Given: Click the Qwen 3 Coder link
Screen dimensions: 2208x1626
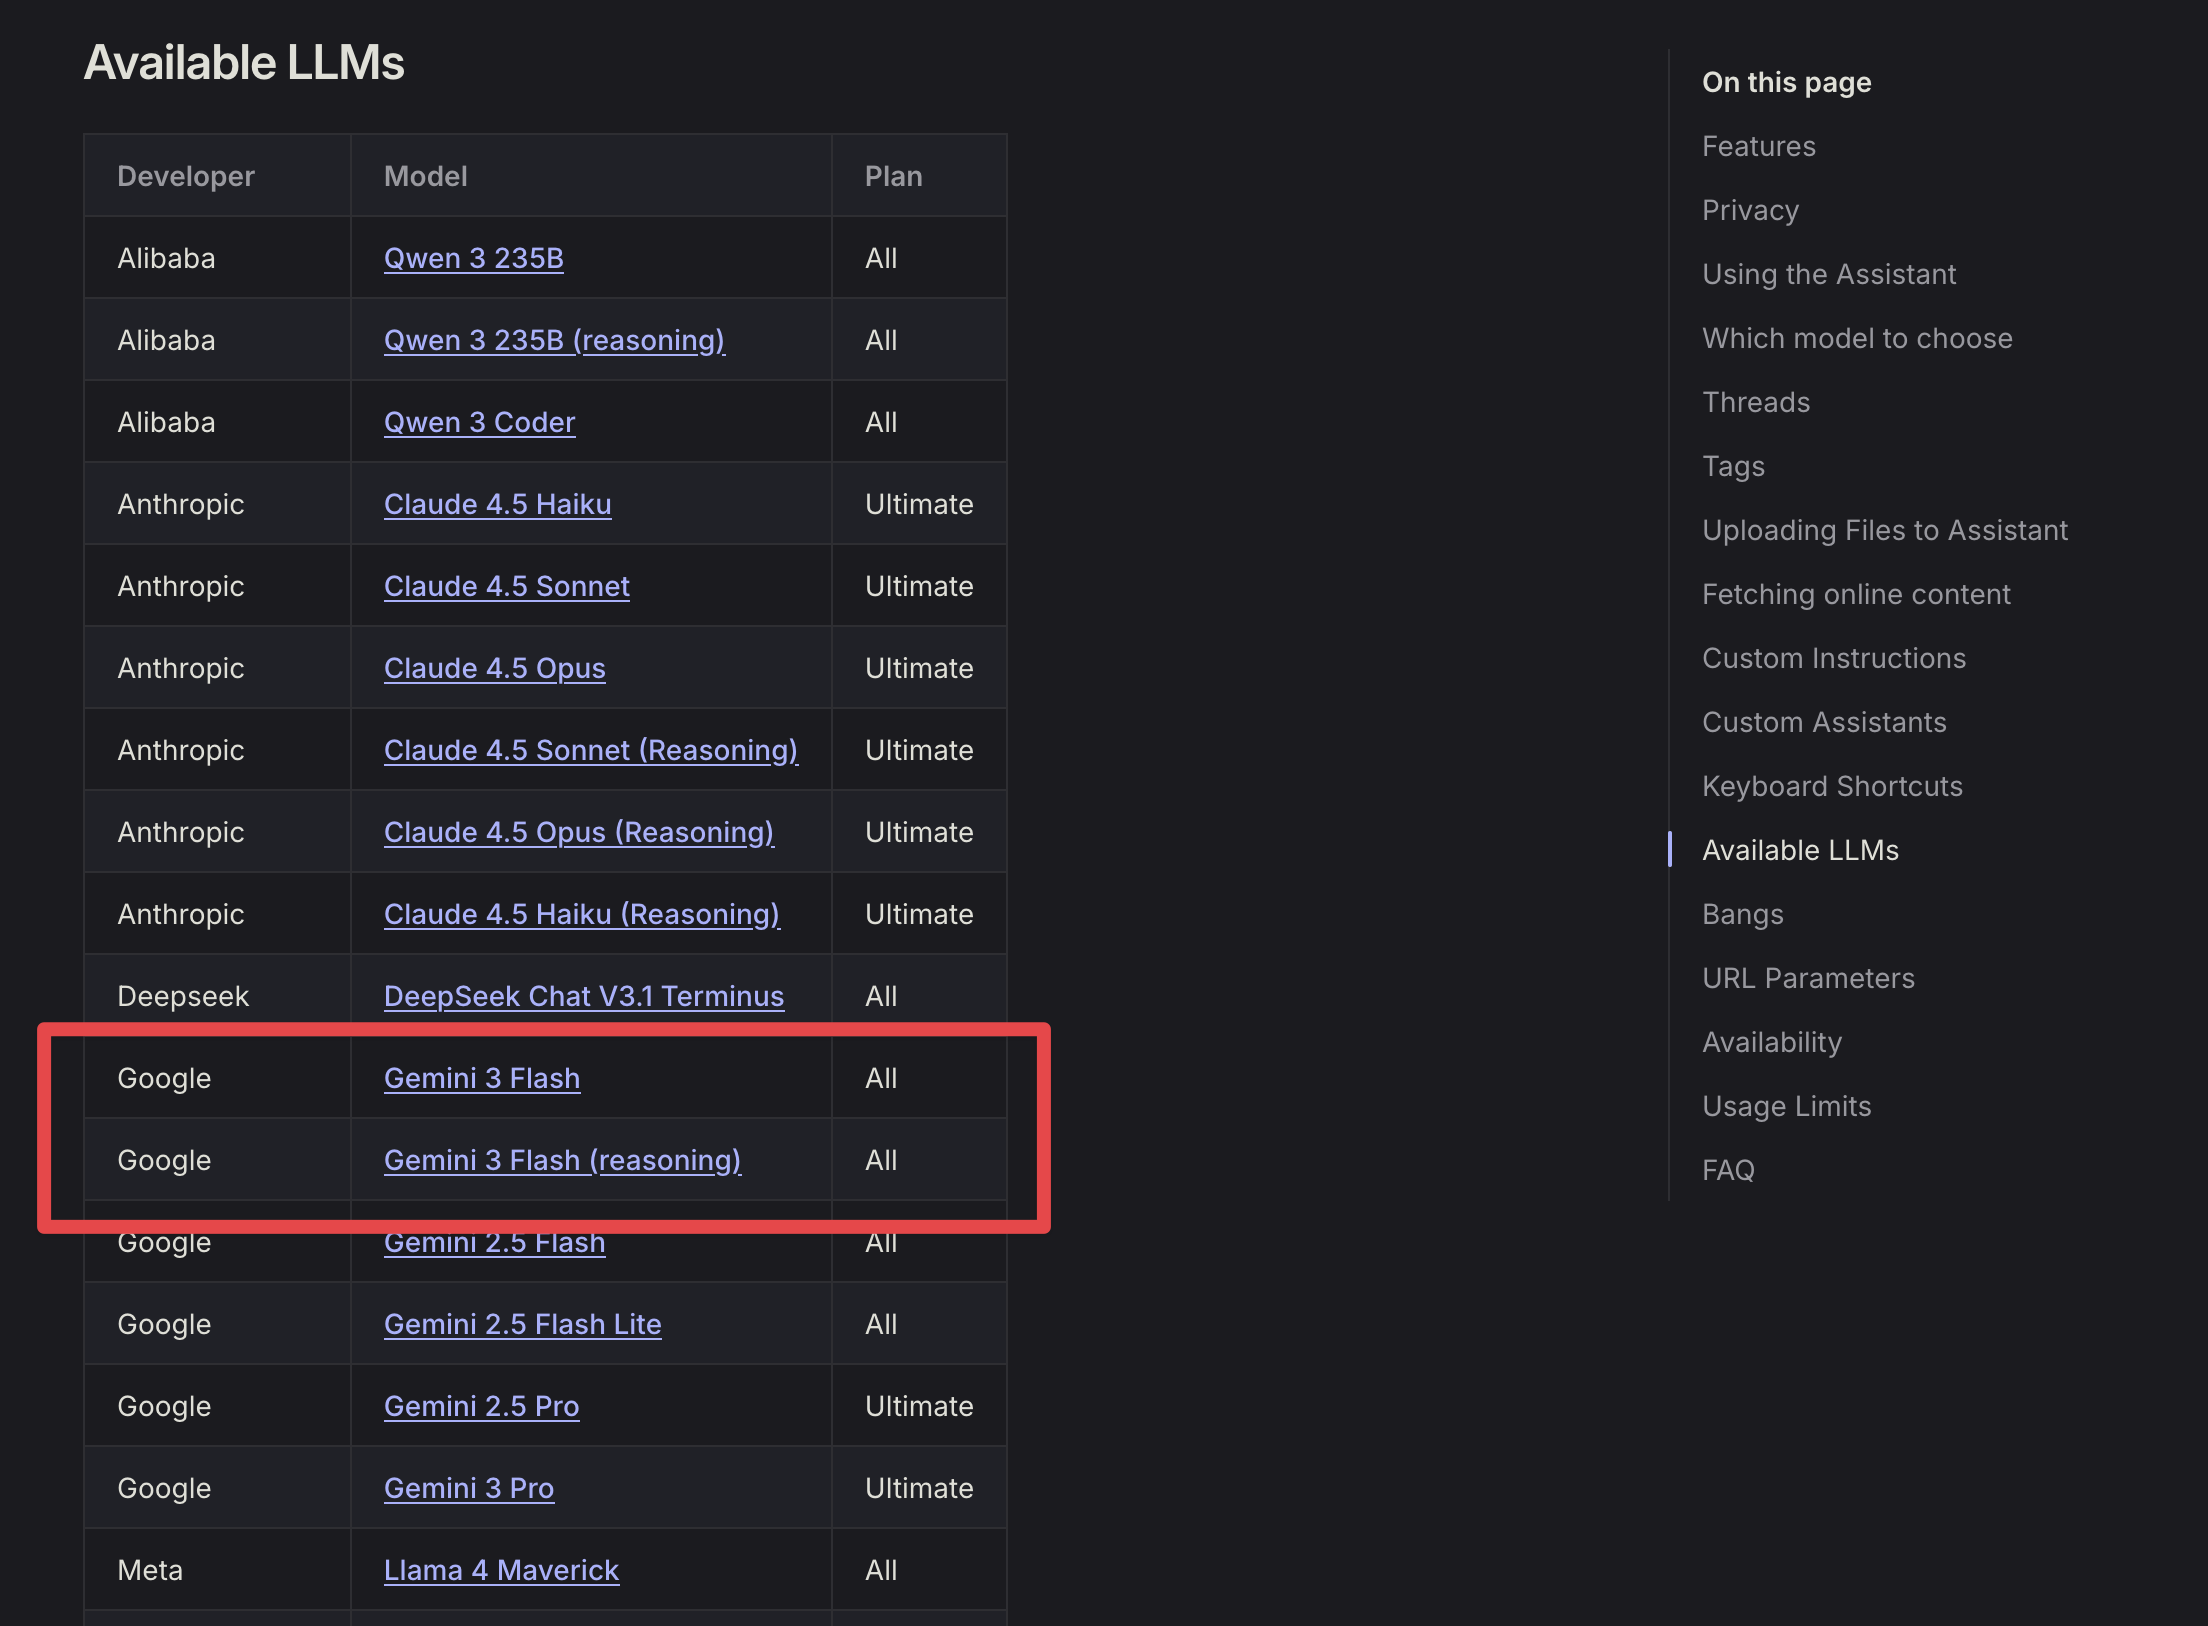Looking at the screenshot, I should 479,422.
